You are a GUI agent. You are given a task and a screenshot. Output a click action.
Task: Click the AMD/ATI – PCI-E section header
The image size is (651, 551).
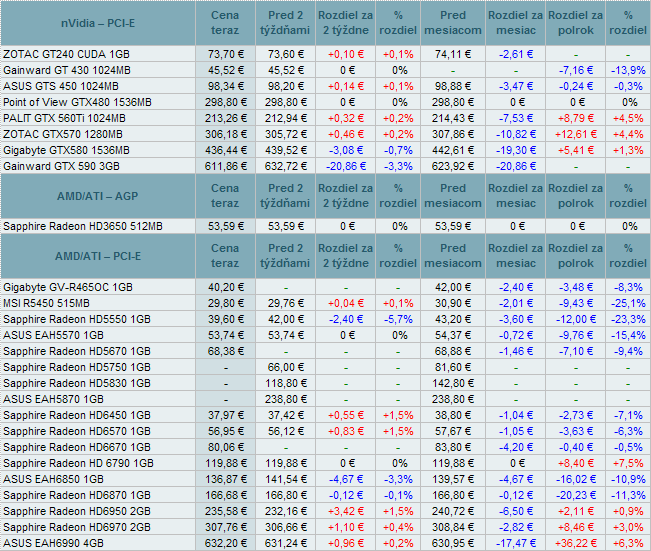[99, 255]
